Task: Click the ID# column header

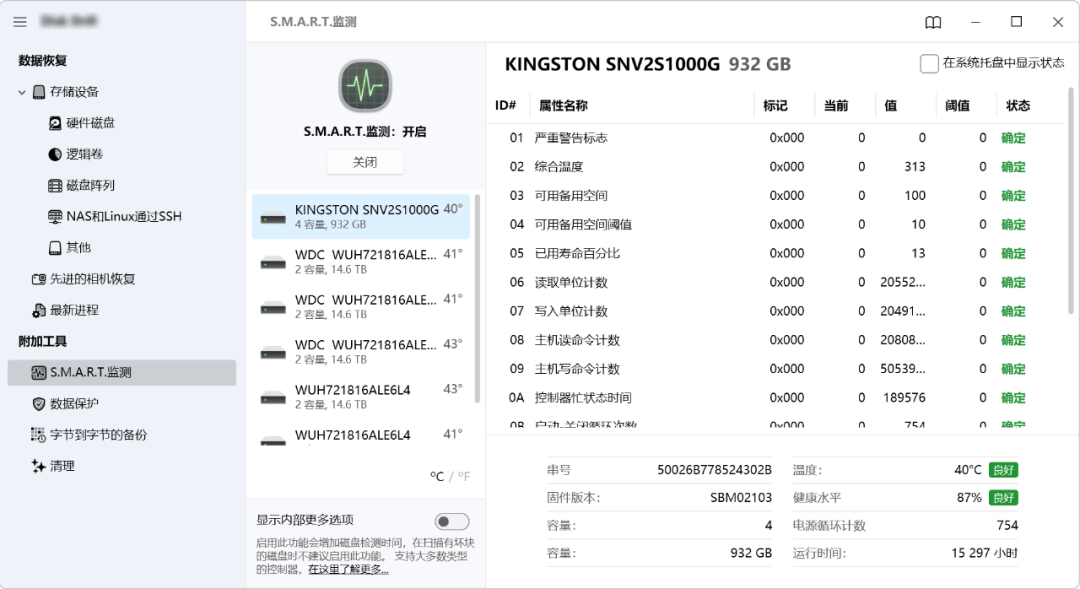Action: [x=506, y=105]
